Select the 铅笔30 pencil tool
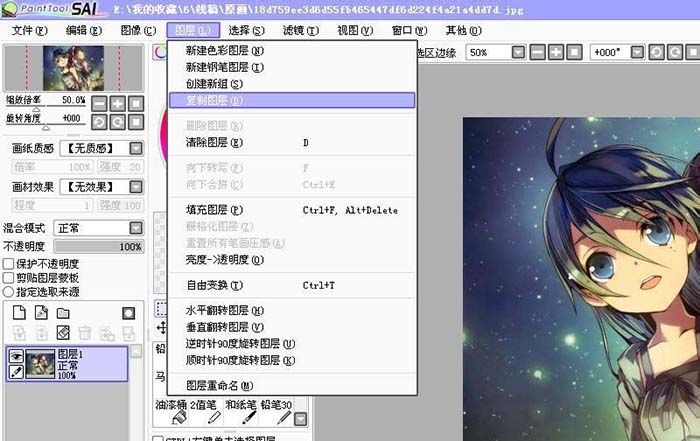This screenshot has height=441, width=700. [276, 412]
